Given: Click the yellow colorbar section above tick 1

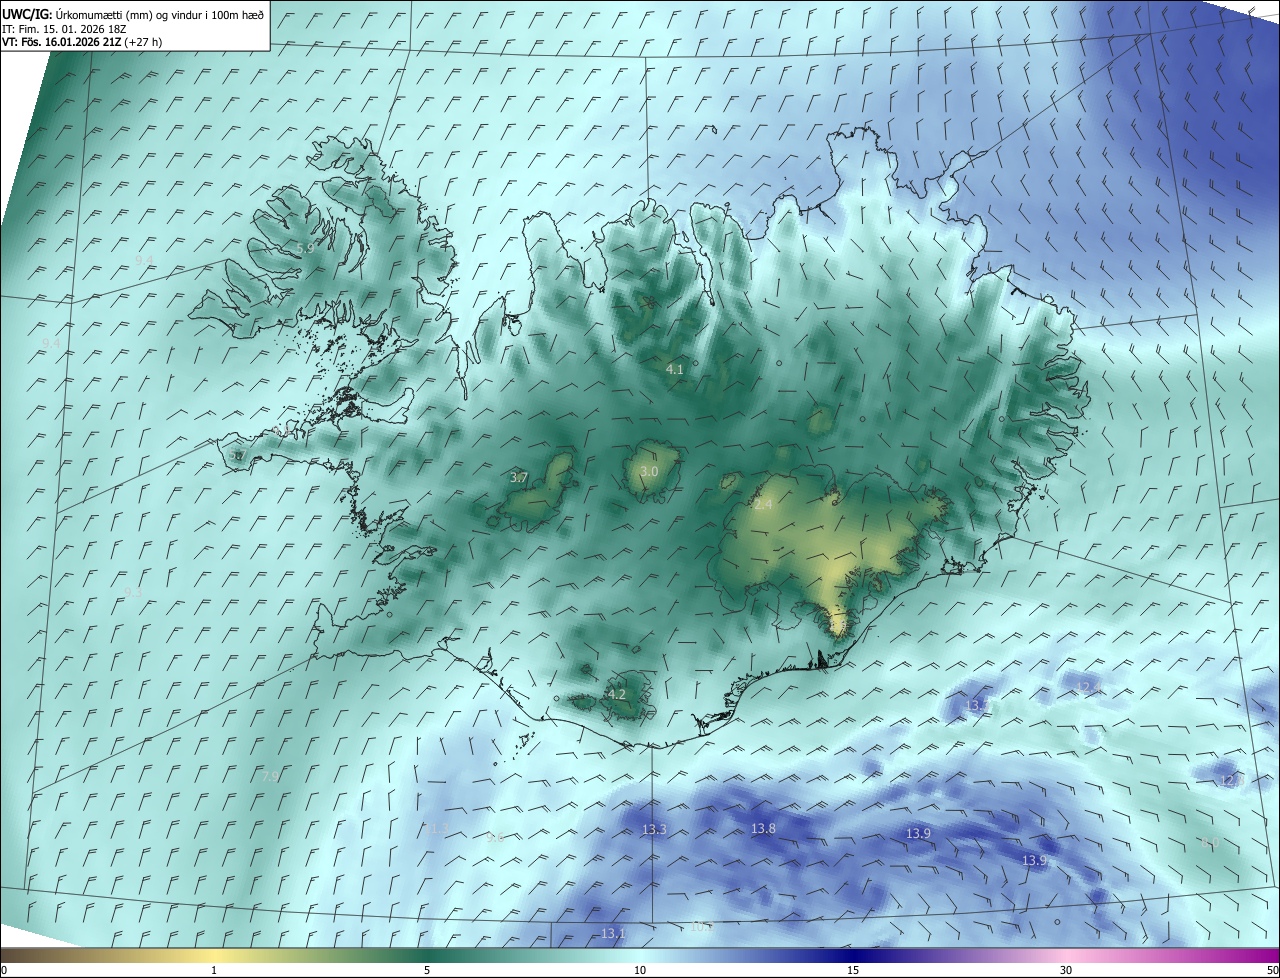Looking at the screenshot, I should [214, 955].
